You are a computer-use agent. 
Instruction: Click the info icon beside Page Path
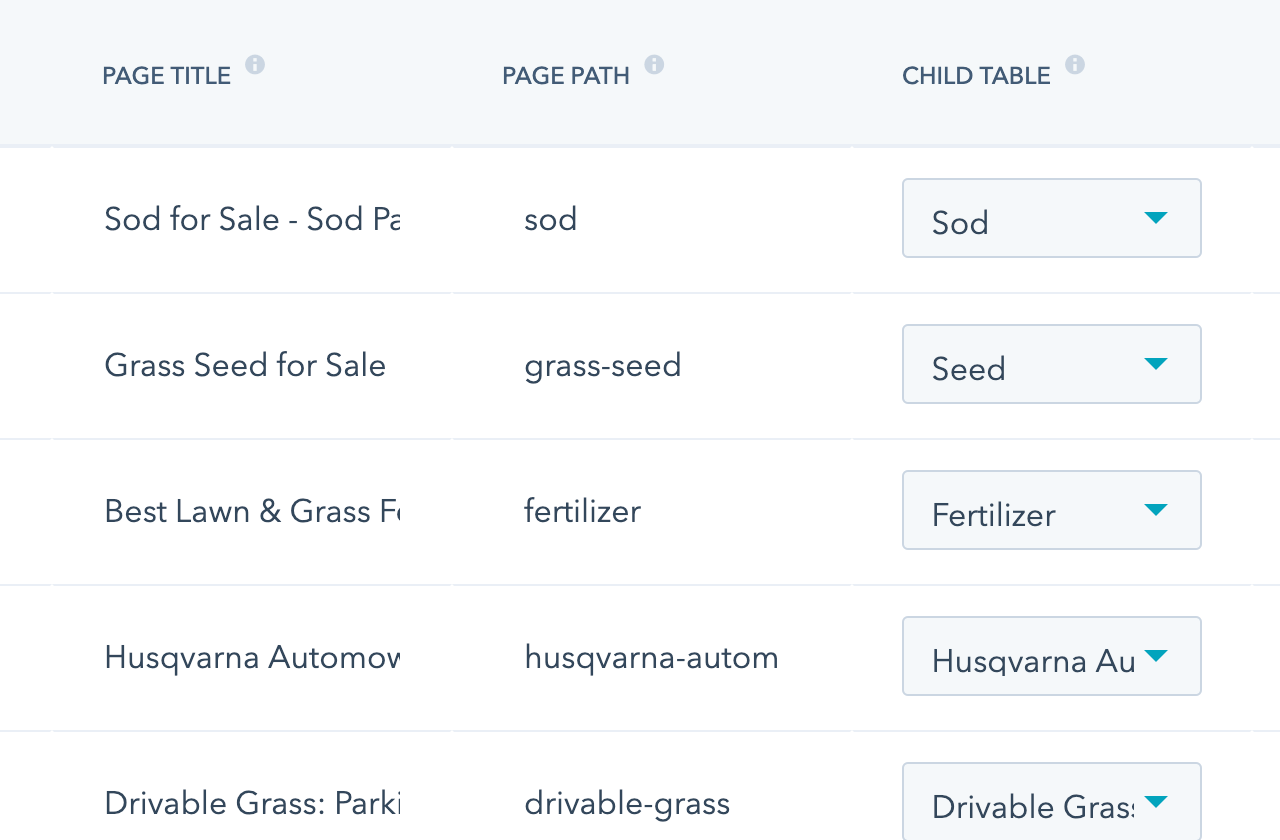click(x=654, y=65)
